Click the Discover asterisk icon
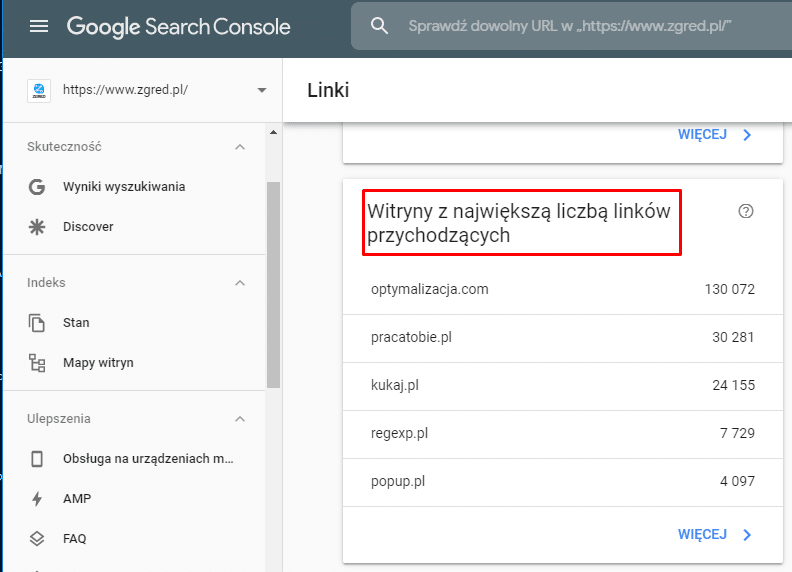This screenshot has width=792, height=572. point(37,227)
